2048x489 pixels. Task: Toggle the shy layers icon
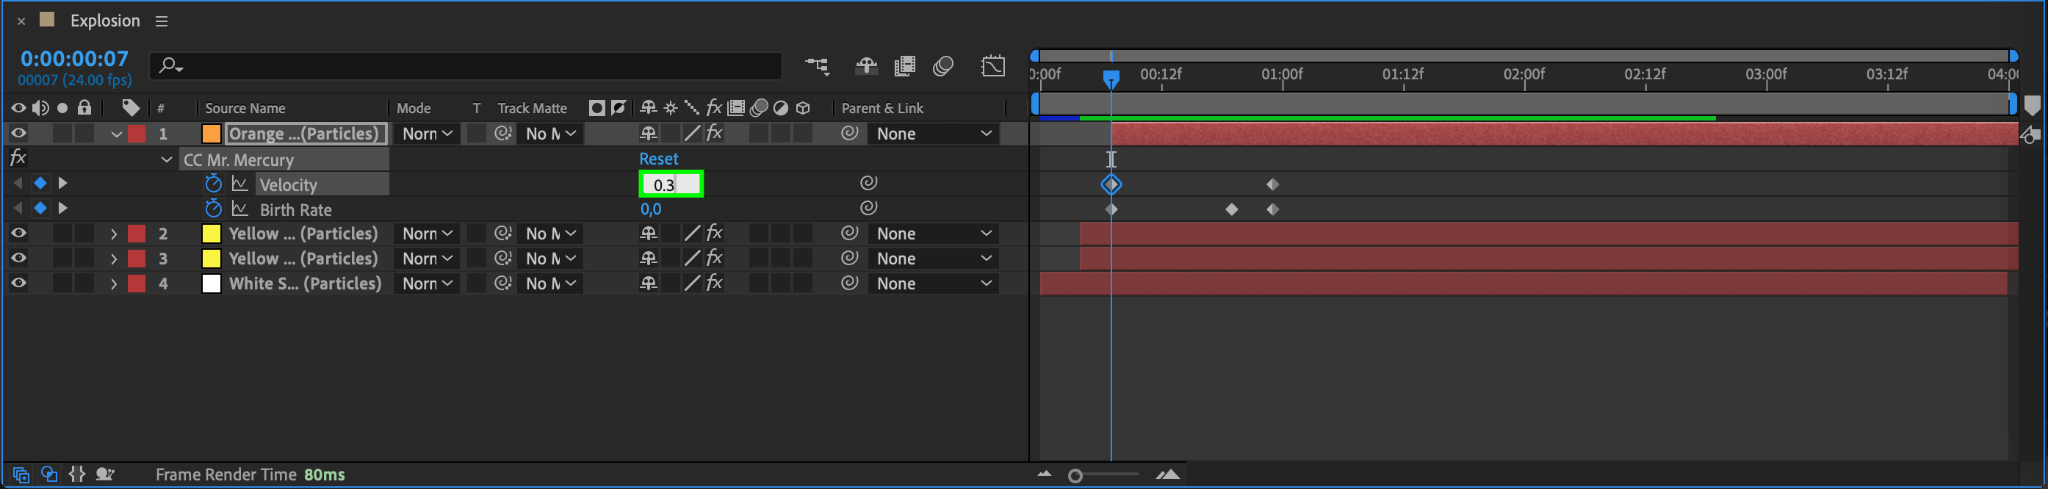pyautogui.click(x=866, y=66)
